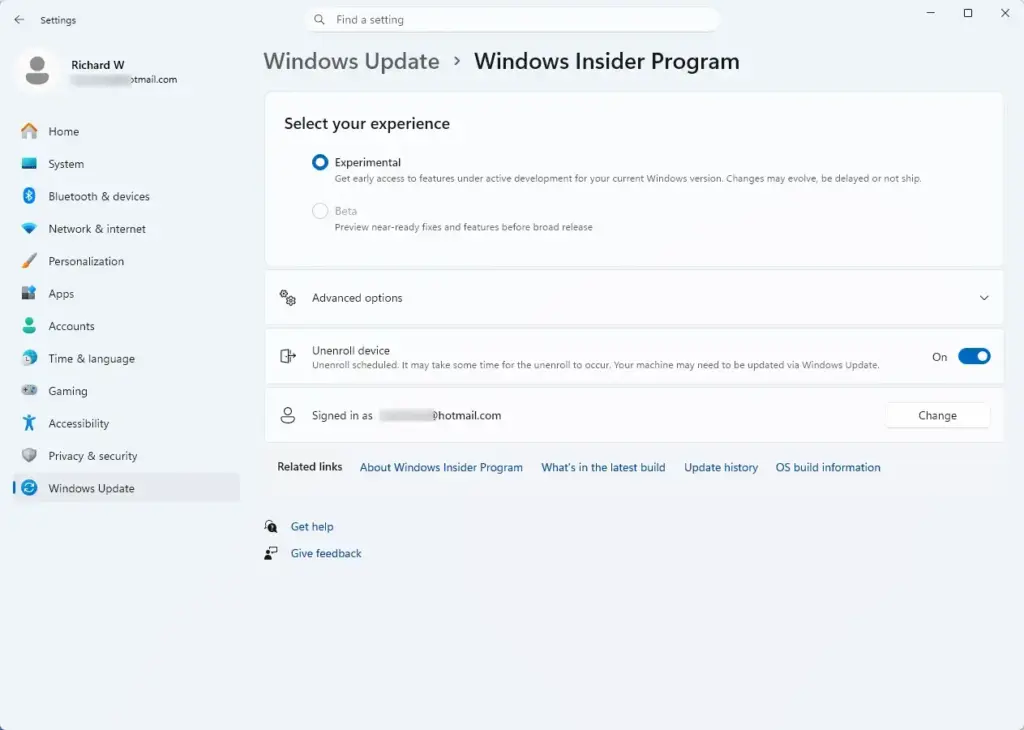This screenshot has height=730, width=1024.
Task: Click the Find a setting search field
Action: click(x=511, y=20)
